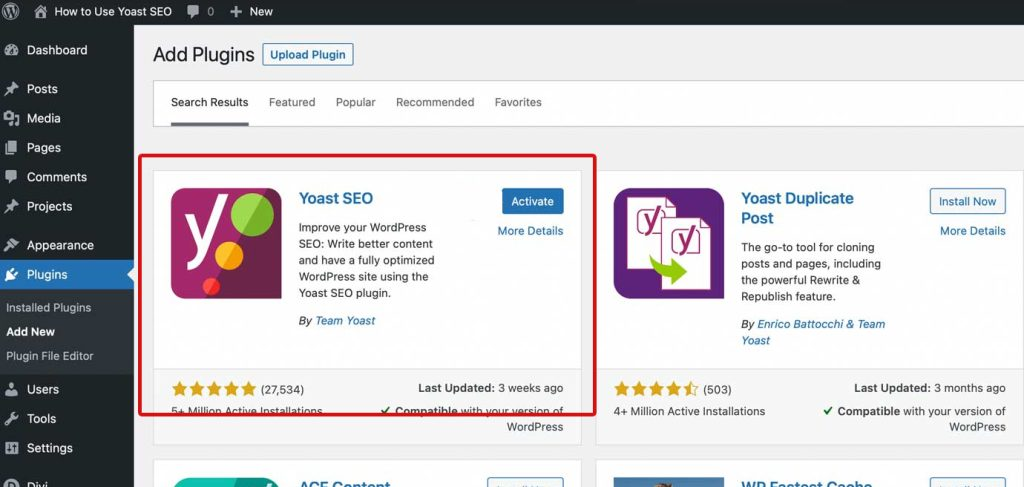Open Installed Plugins submenu item
1024x487 pixels.
click(48, 308)
